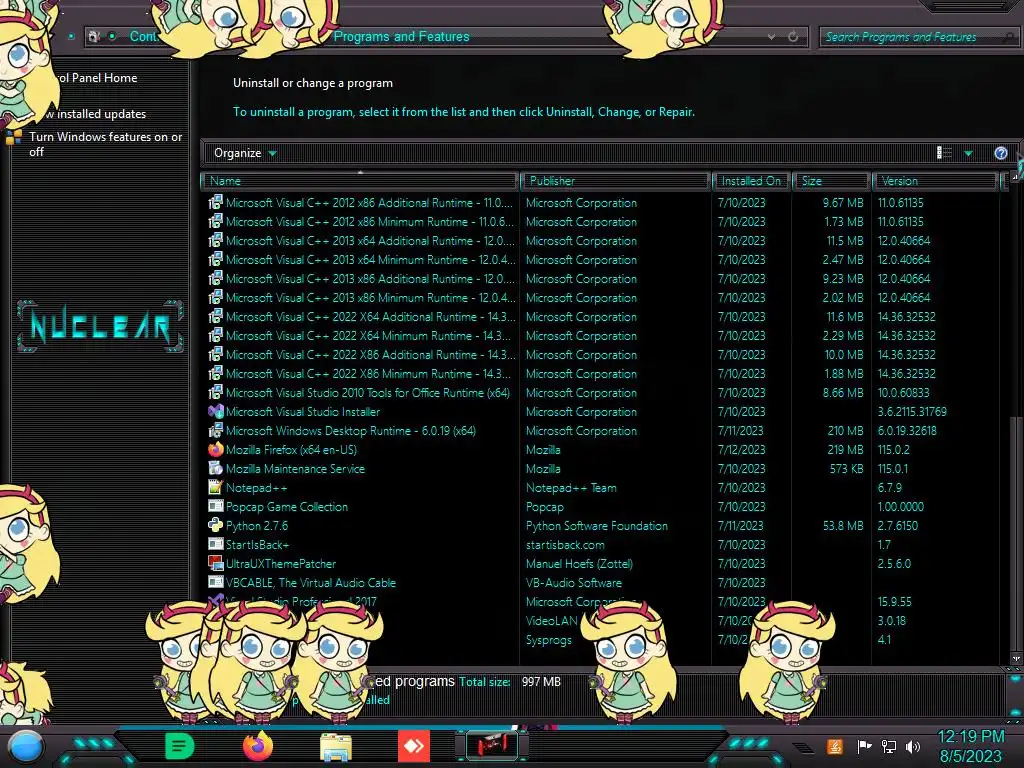The image size is (1024, 768).
Task: Click the Python Software Foundation publisher cell
Action: 597,526
